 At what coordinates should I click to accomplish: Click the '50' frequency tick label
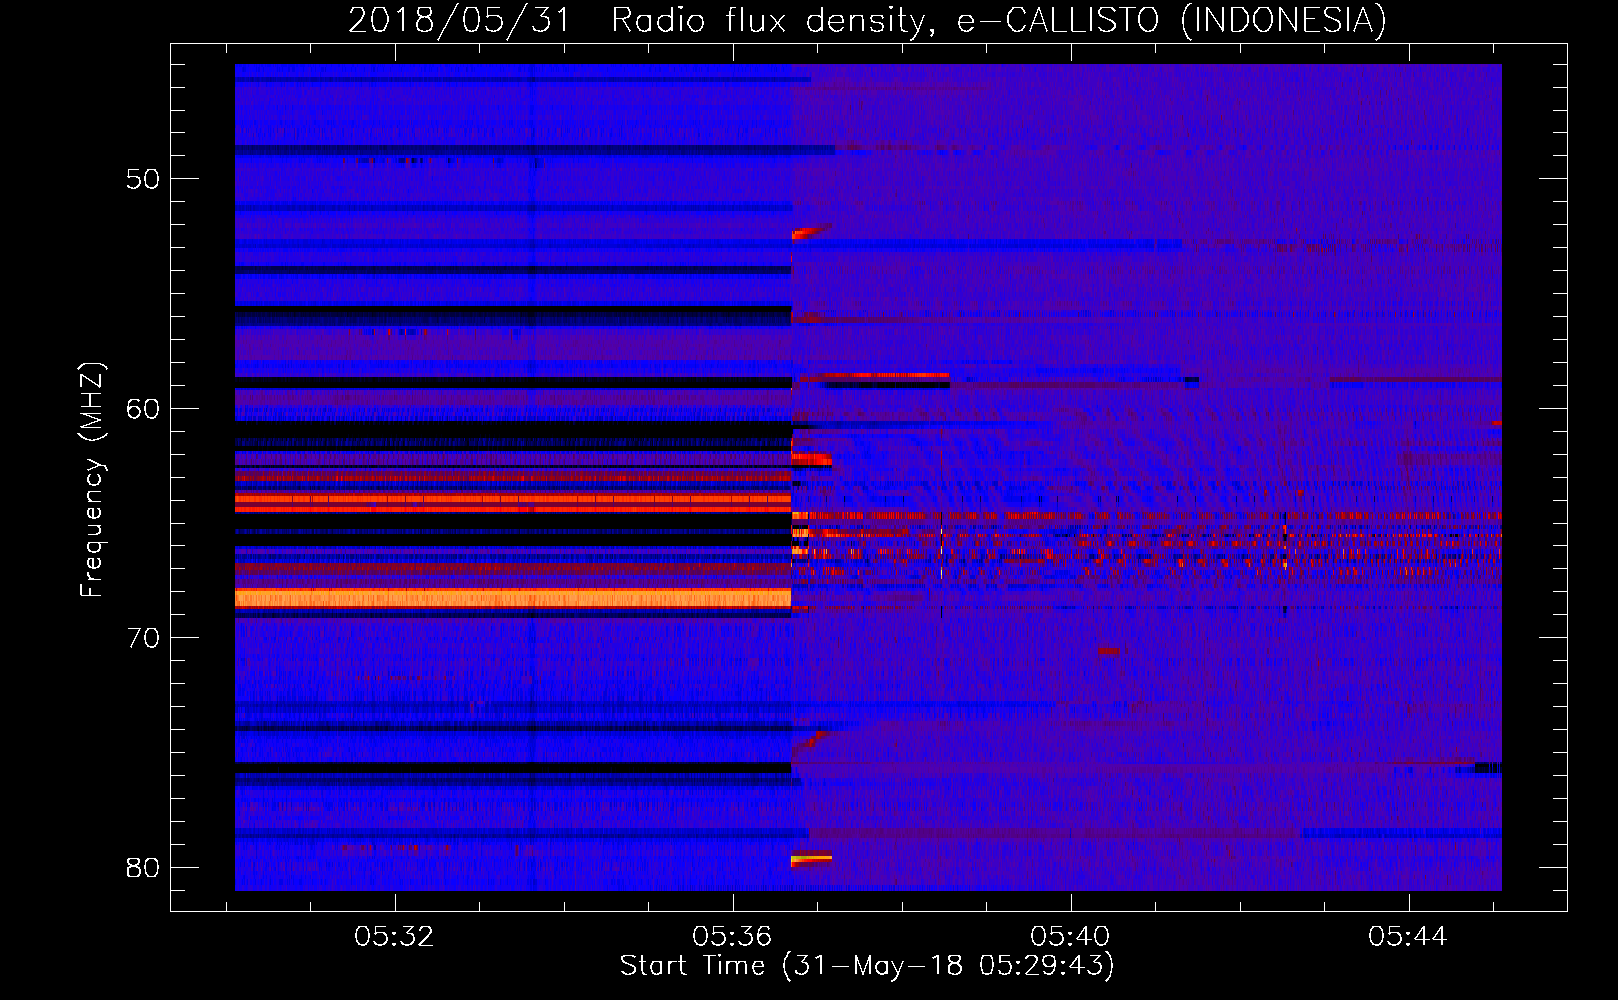pyautogui.click(x=143, y=179)
